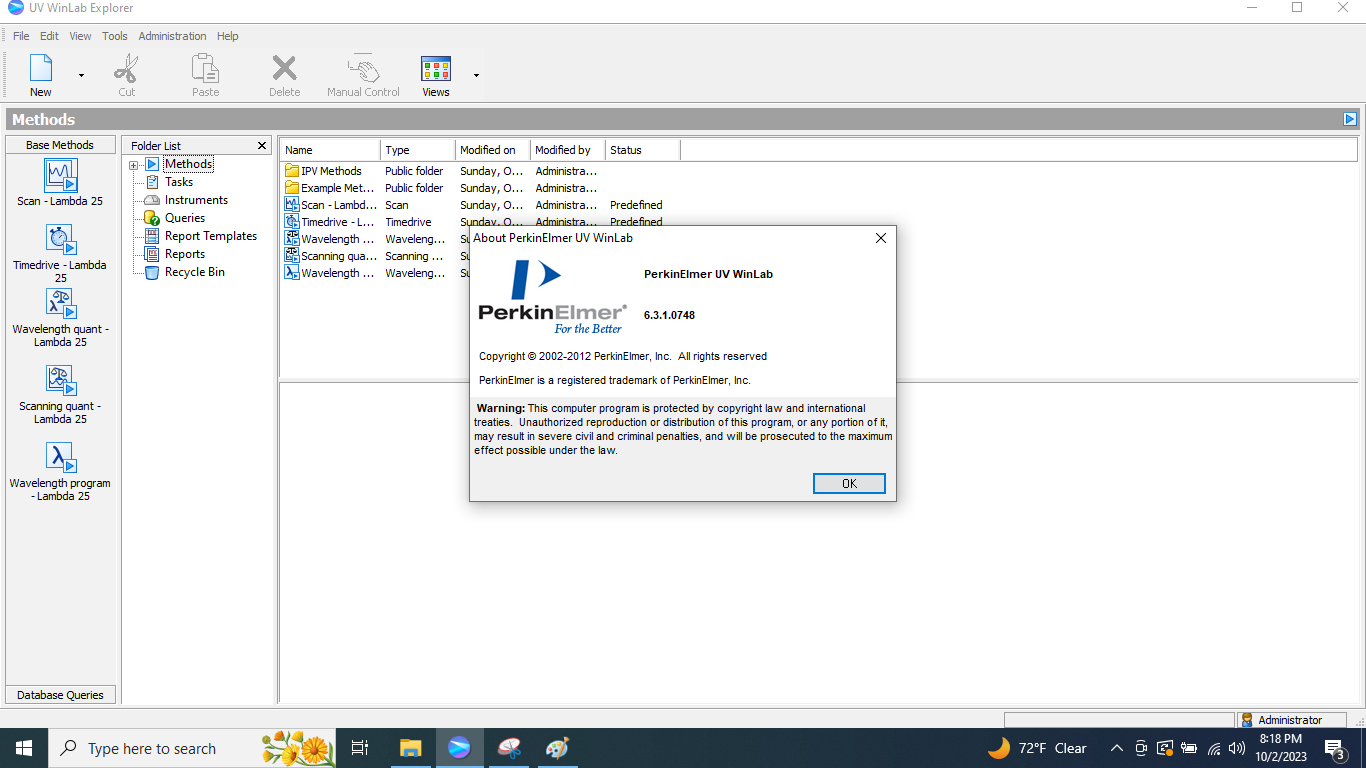Viewport: 1366px width, 768px height.
Task: Click OK in About dialog
Action: click(x=849, y=483)
